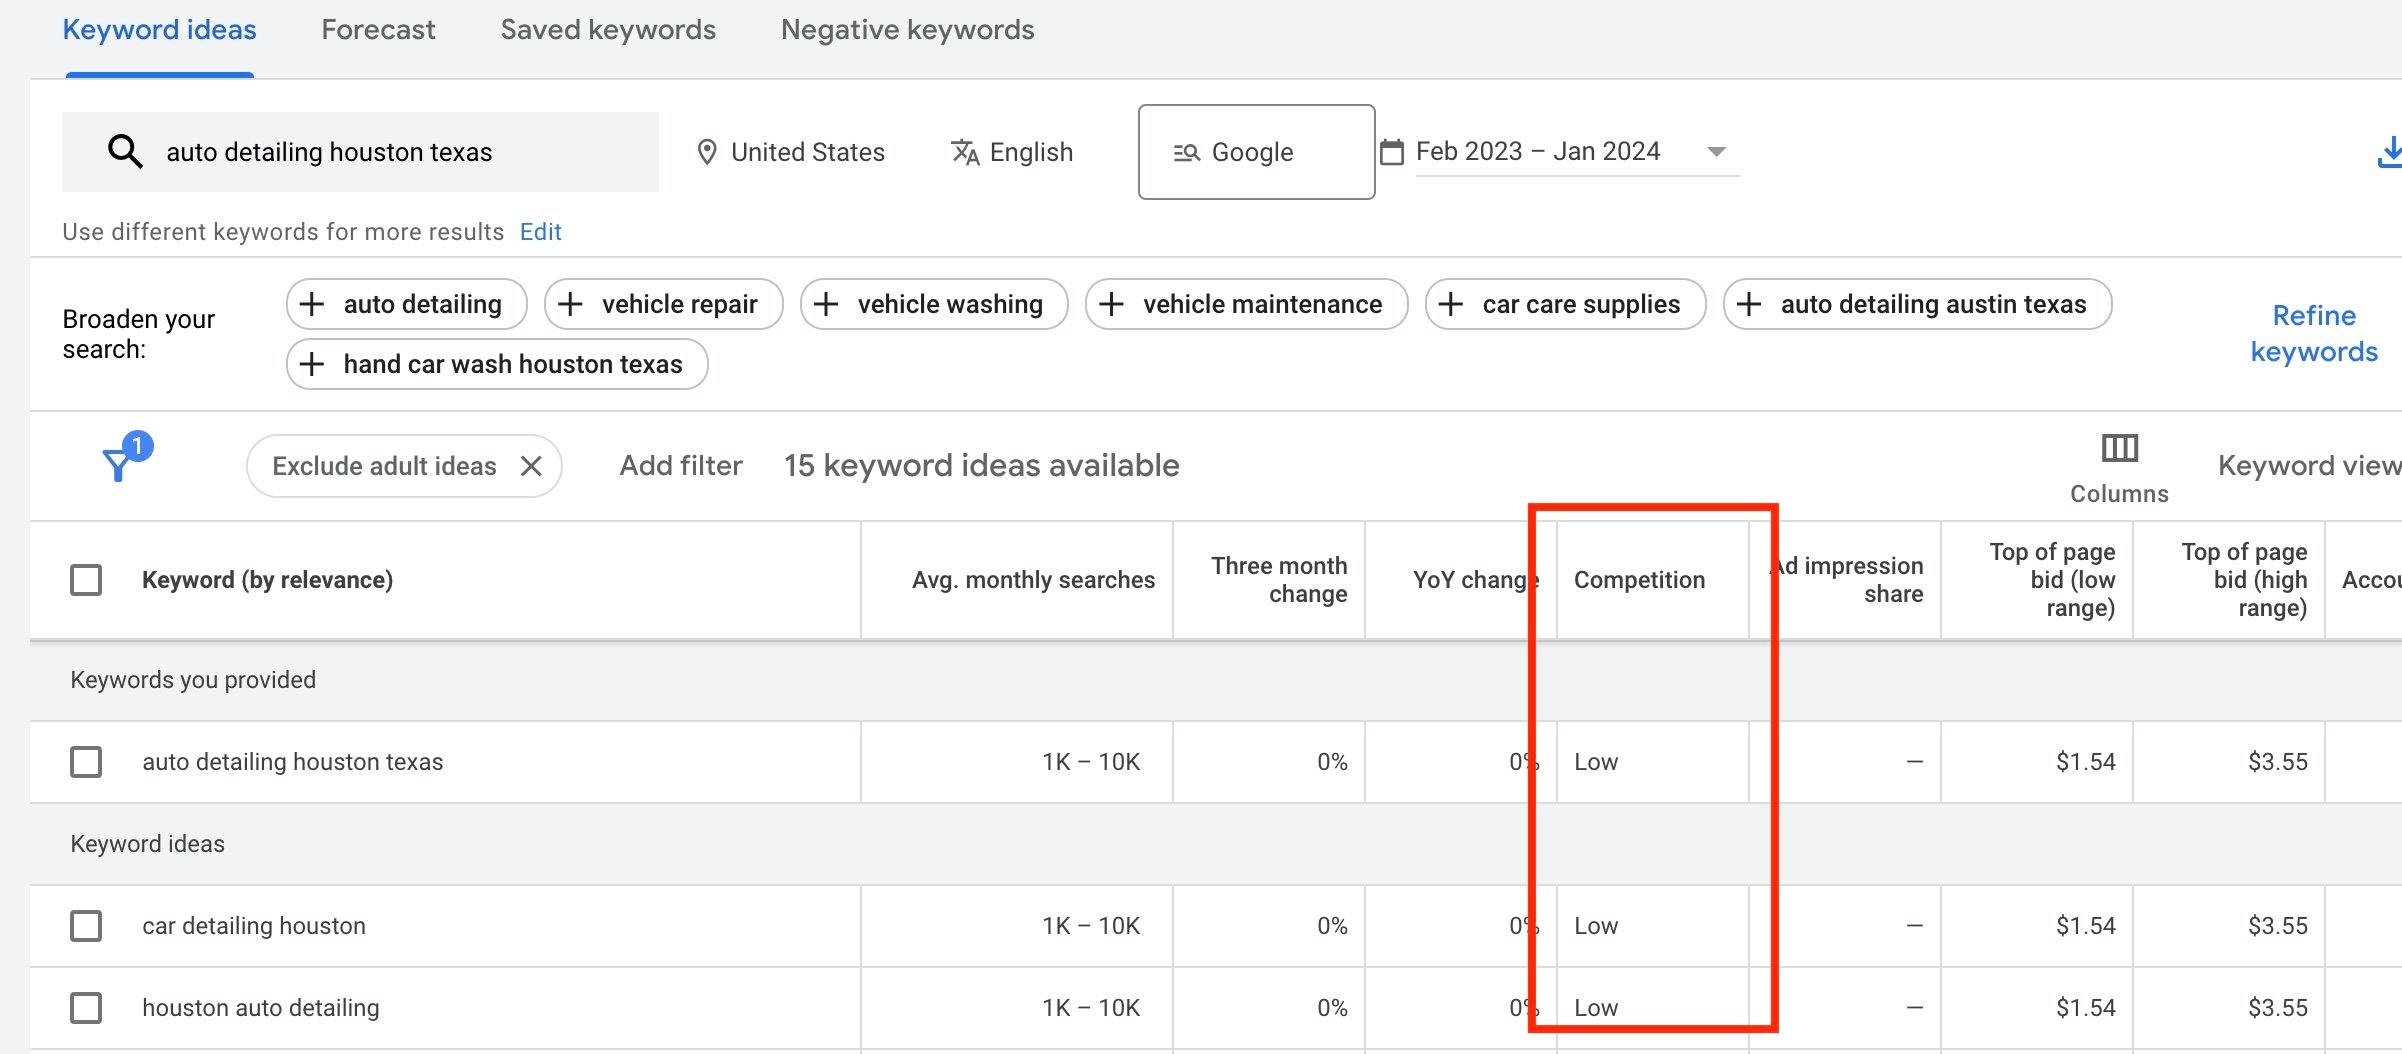This screenshot has width=2402, height=1054.
Task: Click the download keyword ideas icon
Action: tap(2388, 152)
